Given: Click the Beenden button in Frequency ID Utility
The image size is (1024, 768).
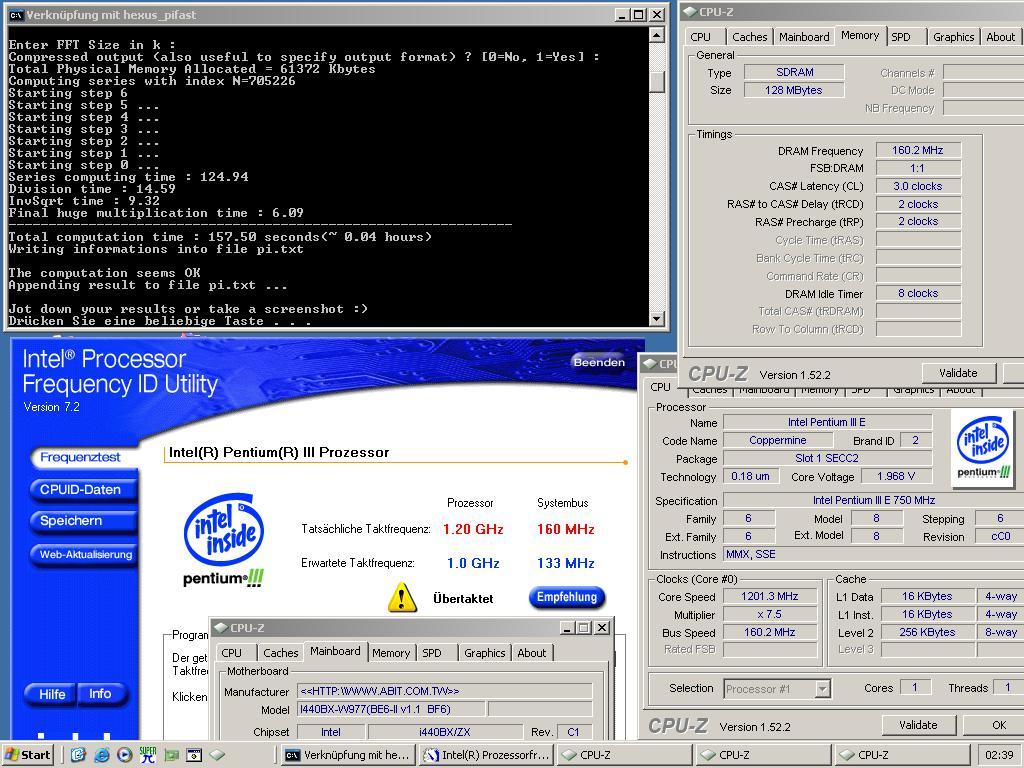Looking at the screenshot, I should pos(599,362).
